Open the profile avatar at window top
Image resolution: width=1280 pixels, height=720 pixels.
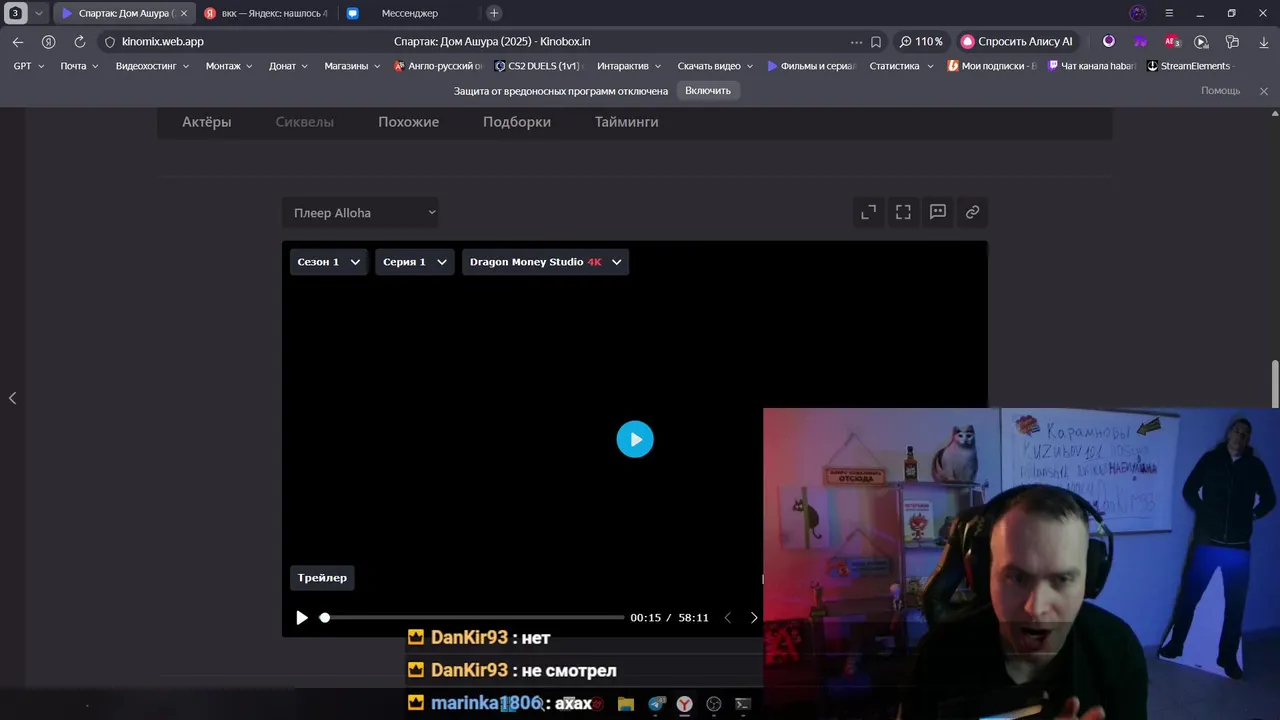click(1138, 13)
